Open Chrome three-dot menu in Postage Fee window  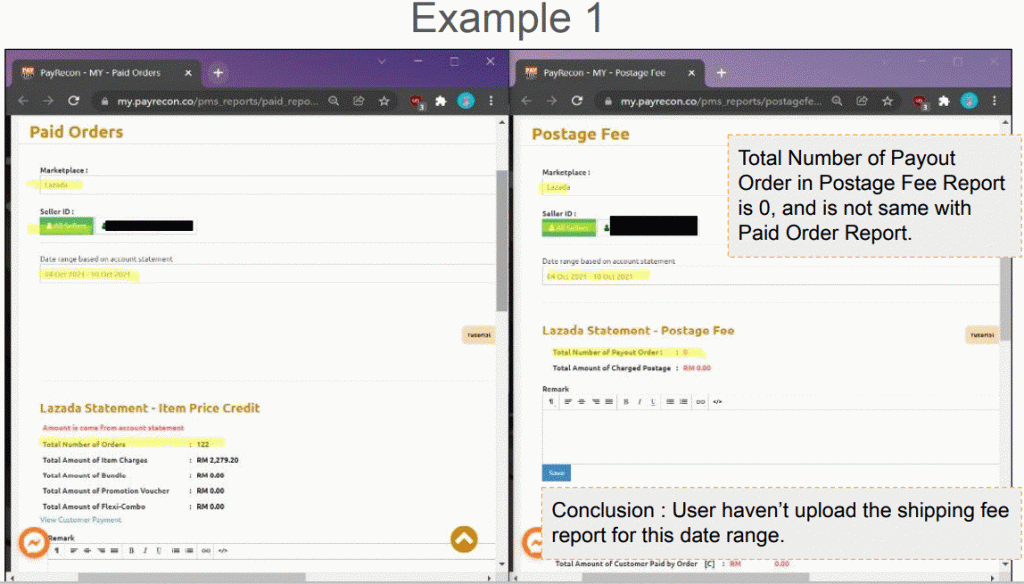995,101
